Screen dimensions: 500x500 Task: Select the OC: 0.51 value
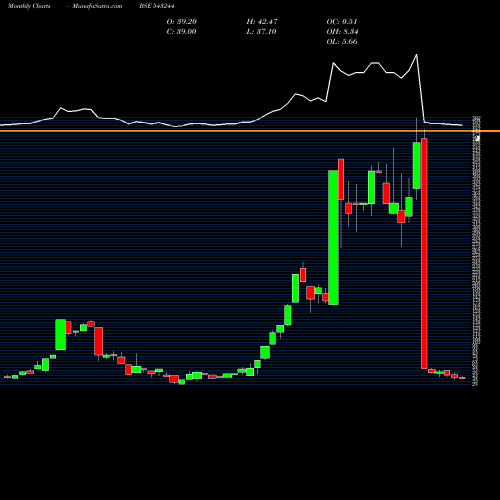tap(342, 22)
